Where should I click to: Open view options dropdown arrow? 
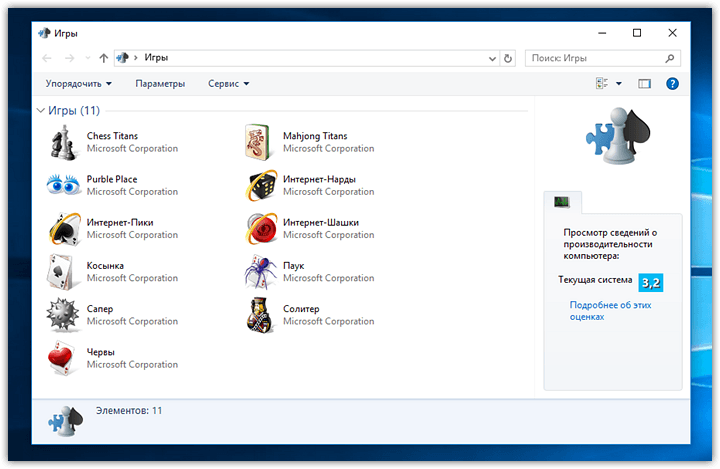(x=619, y=84)
